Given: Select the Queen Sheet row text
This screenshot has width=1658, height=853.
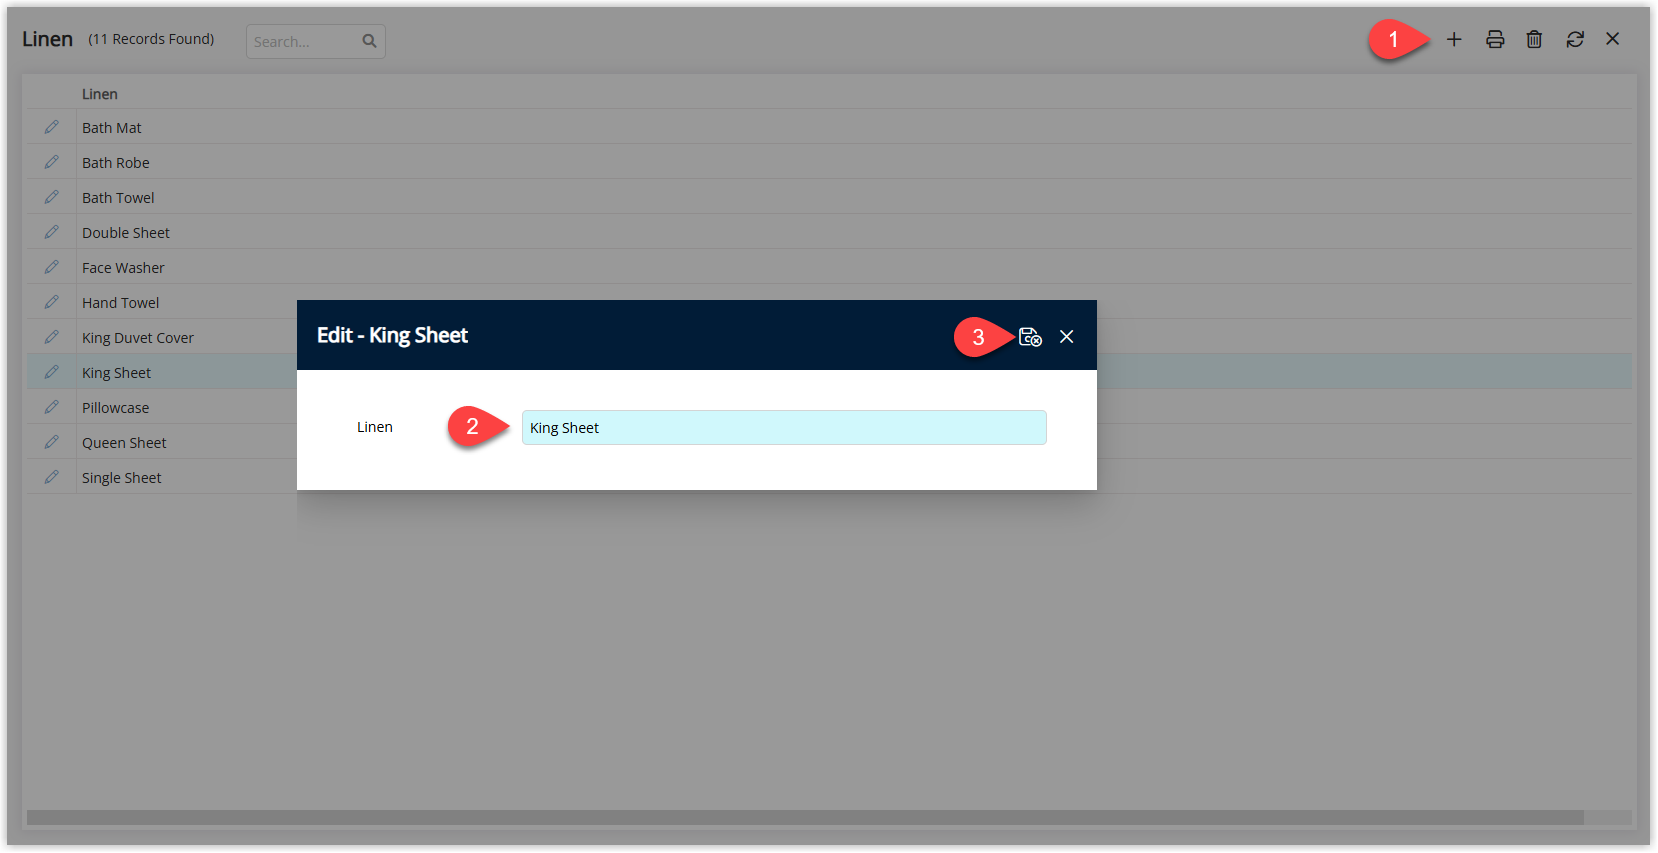Looking at the screenshot, I should point(124,443).
